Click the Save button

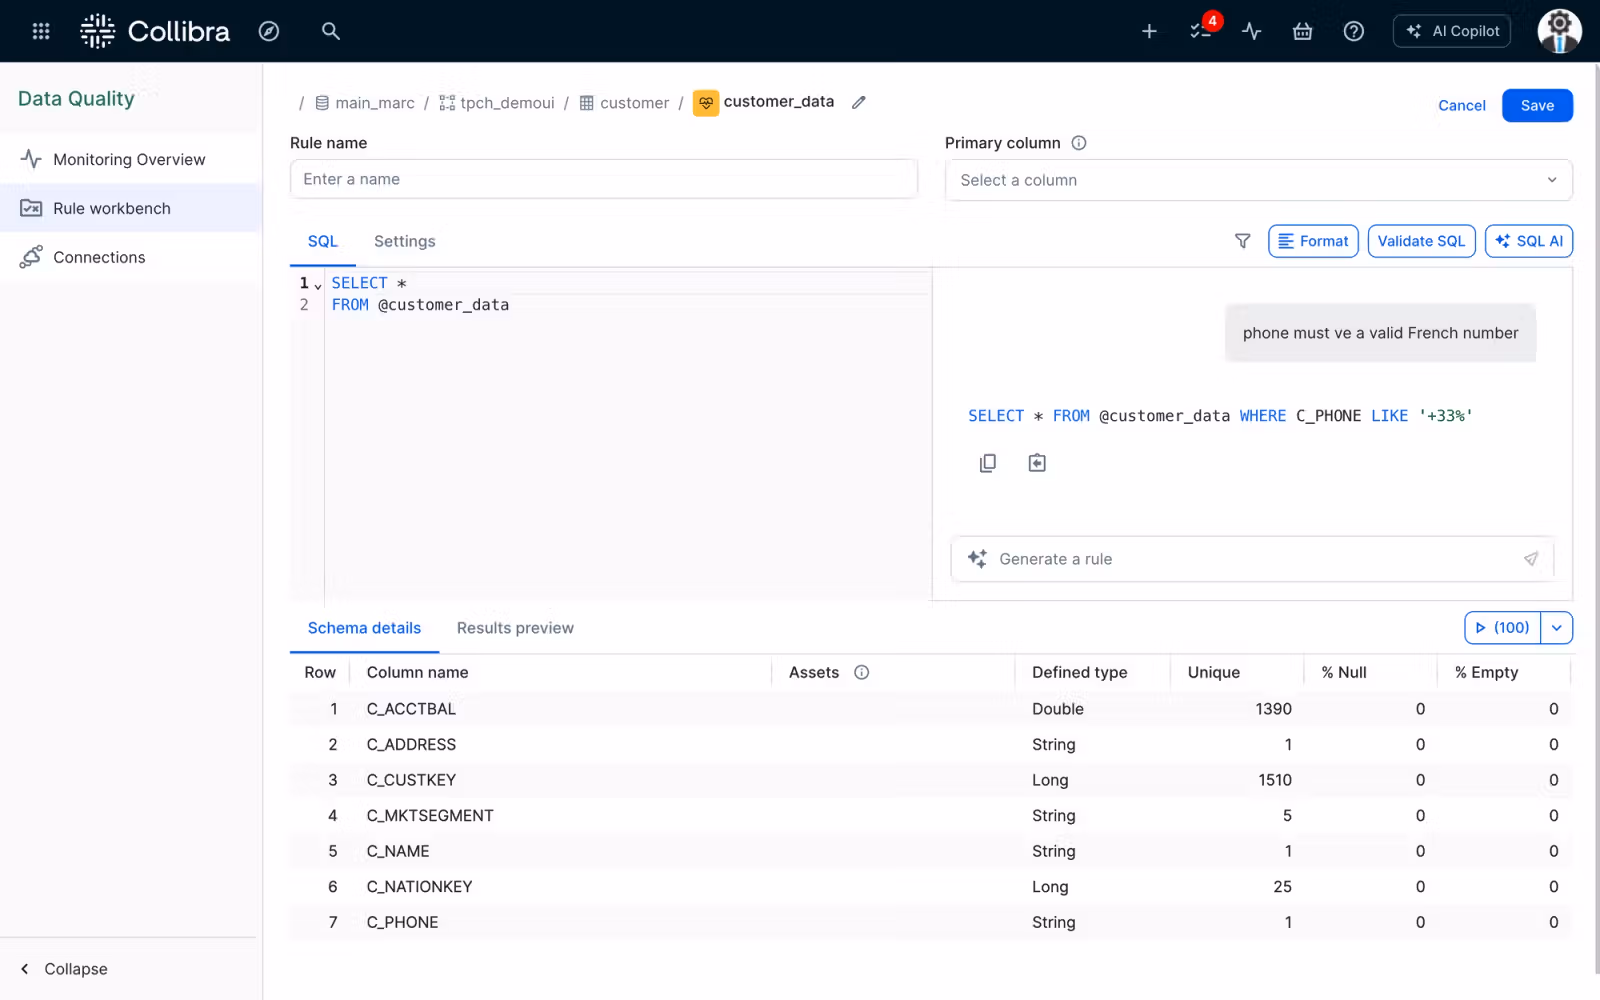(1537, 105)
